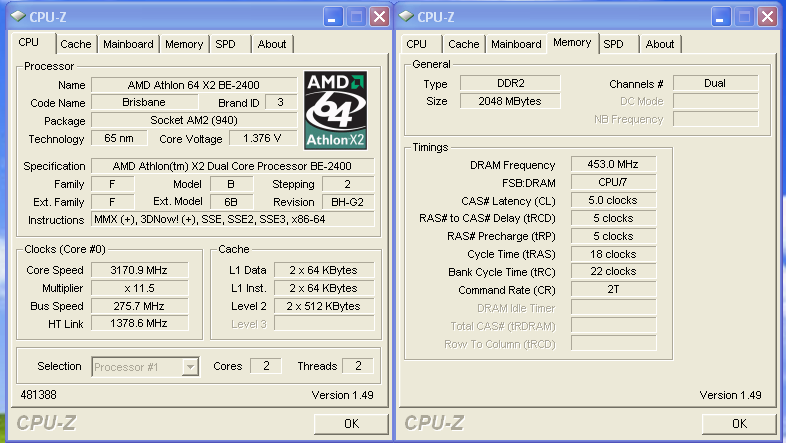Viewport: 786px width, 443px height.
Task: Minimize the right CPU-Z window
Action: click(720, 17)
